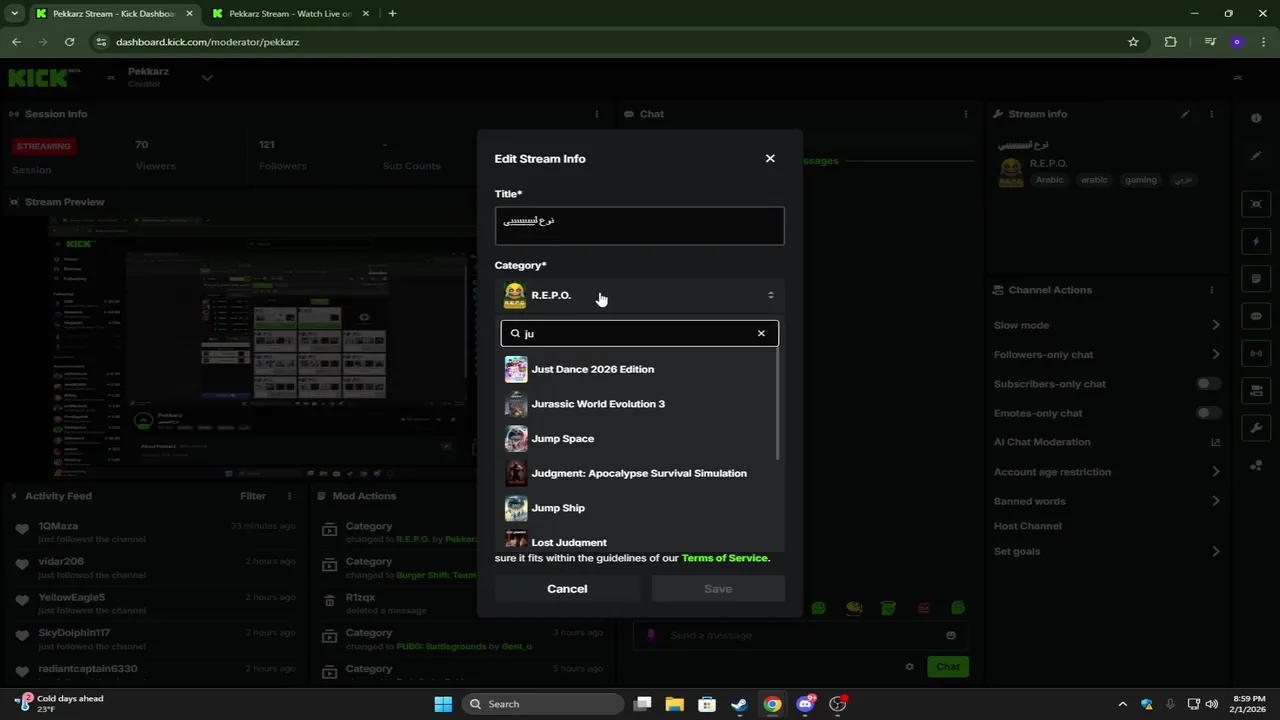Click the category list scrollbar
Viewport: 1280px width, 720px height.
pyautogui.click(x=777, y=405)
